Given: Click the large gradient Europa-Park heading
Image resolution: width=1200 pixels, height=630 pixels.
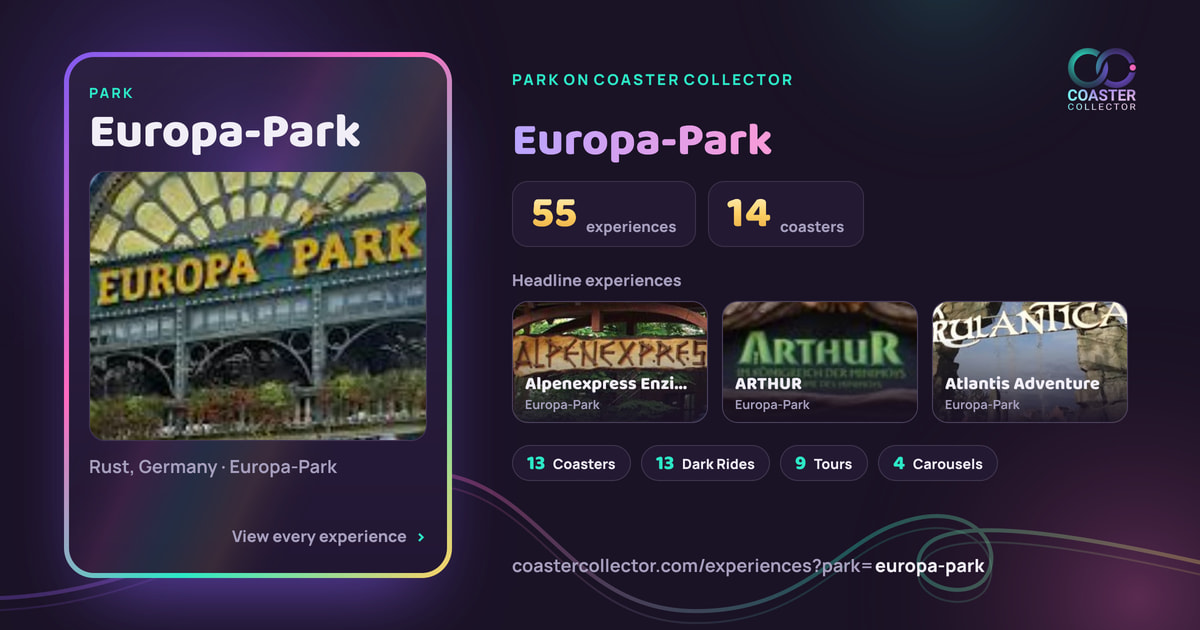Looking at the screenshot, I should pyautogui.click(x=642, y=141).
